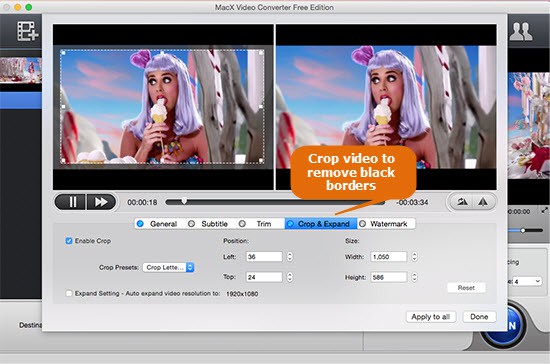The width and height of the screenshot is (550, 364).
Task: Select the Trim radio tab
Action: [x=255, y=224]
